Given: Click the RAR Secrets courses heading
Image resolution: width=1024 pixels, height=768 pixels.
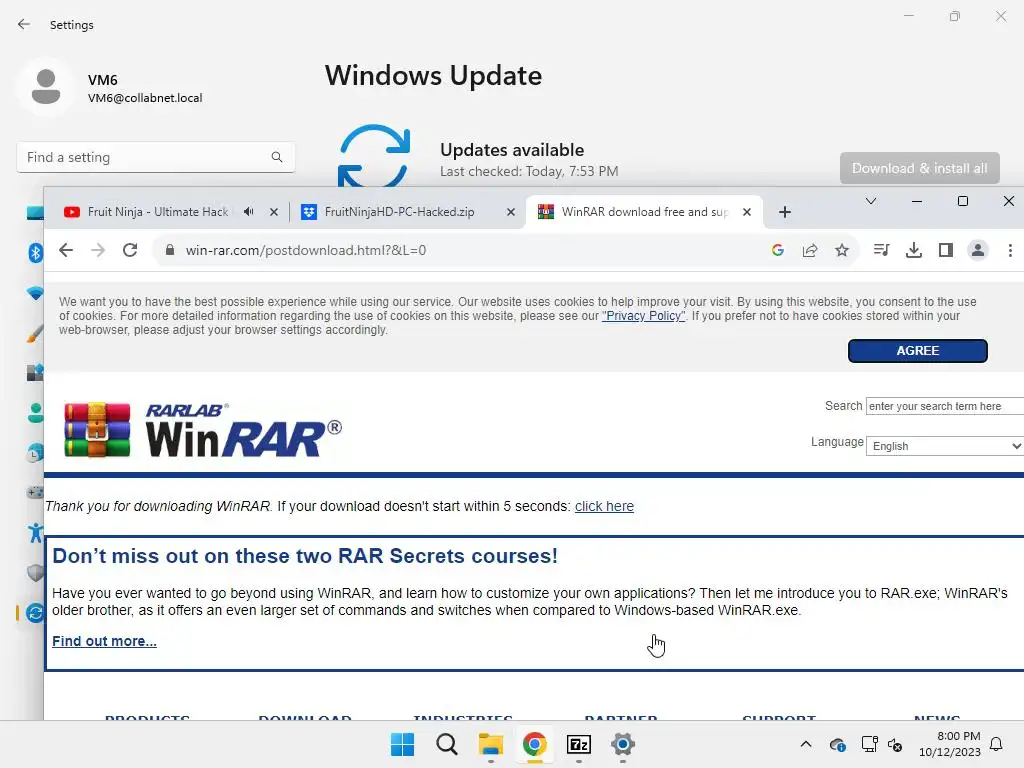Looking at the screenshot, I should [x=305, y=556].
